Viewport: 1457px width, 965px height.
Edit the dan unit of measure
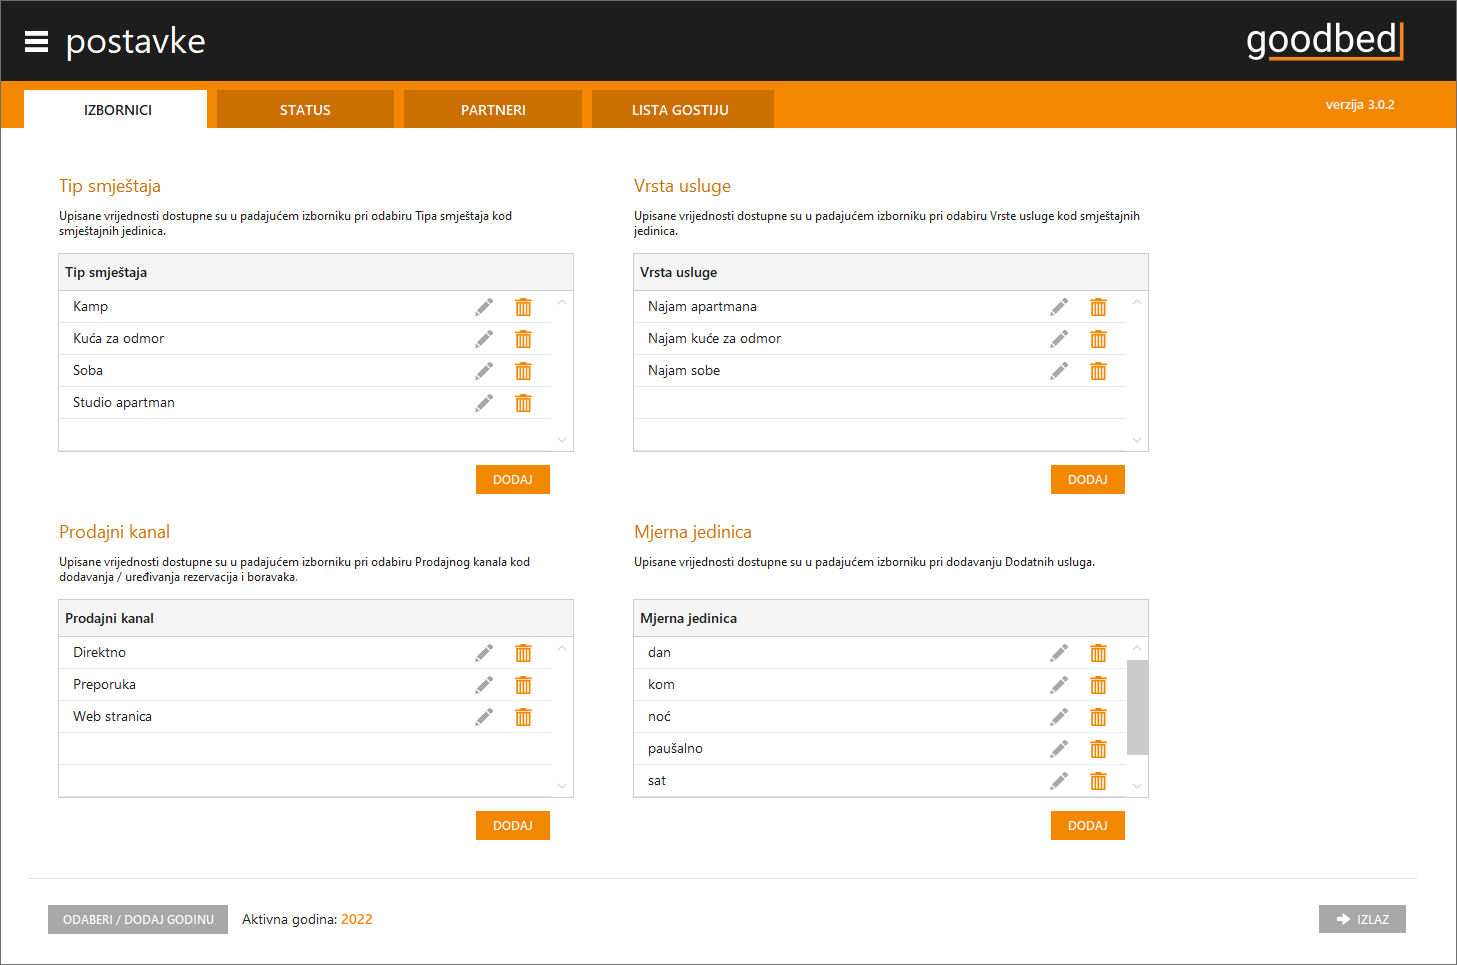(x=1059, y=653)
